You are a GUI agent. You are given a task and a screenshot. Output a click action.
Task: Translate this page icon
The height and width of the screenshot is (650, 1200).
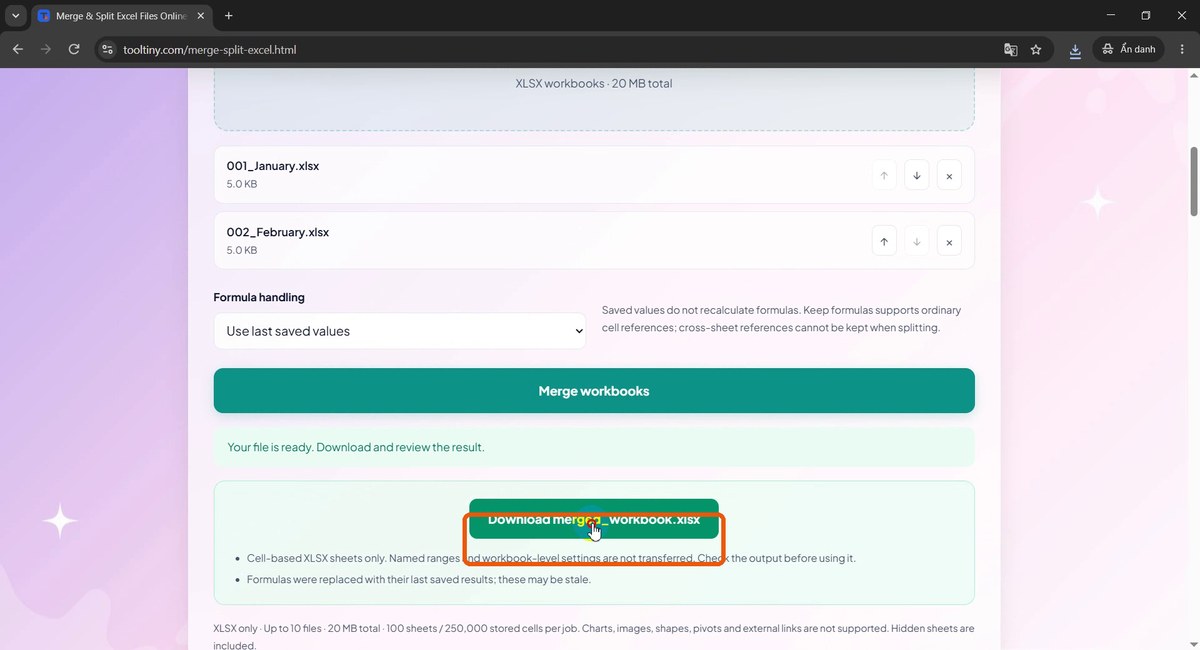click(x=1011, y=49)
